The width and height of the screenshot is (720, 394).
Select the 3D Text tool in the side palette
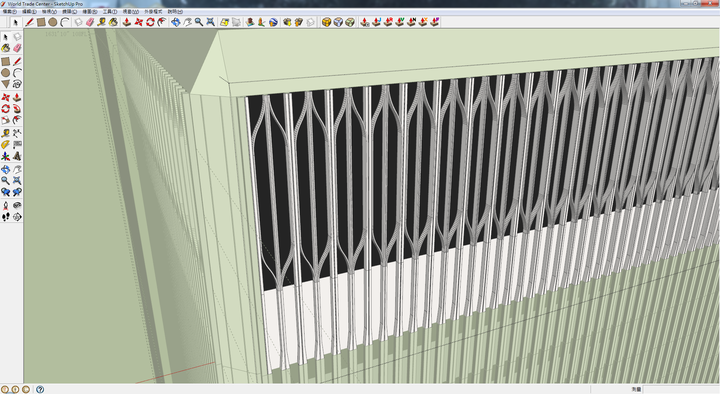pos(17,156)
